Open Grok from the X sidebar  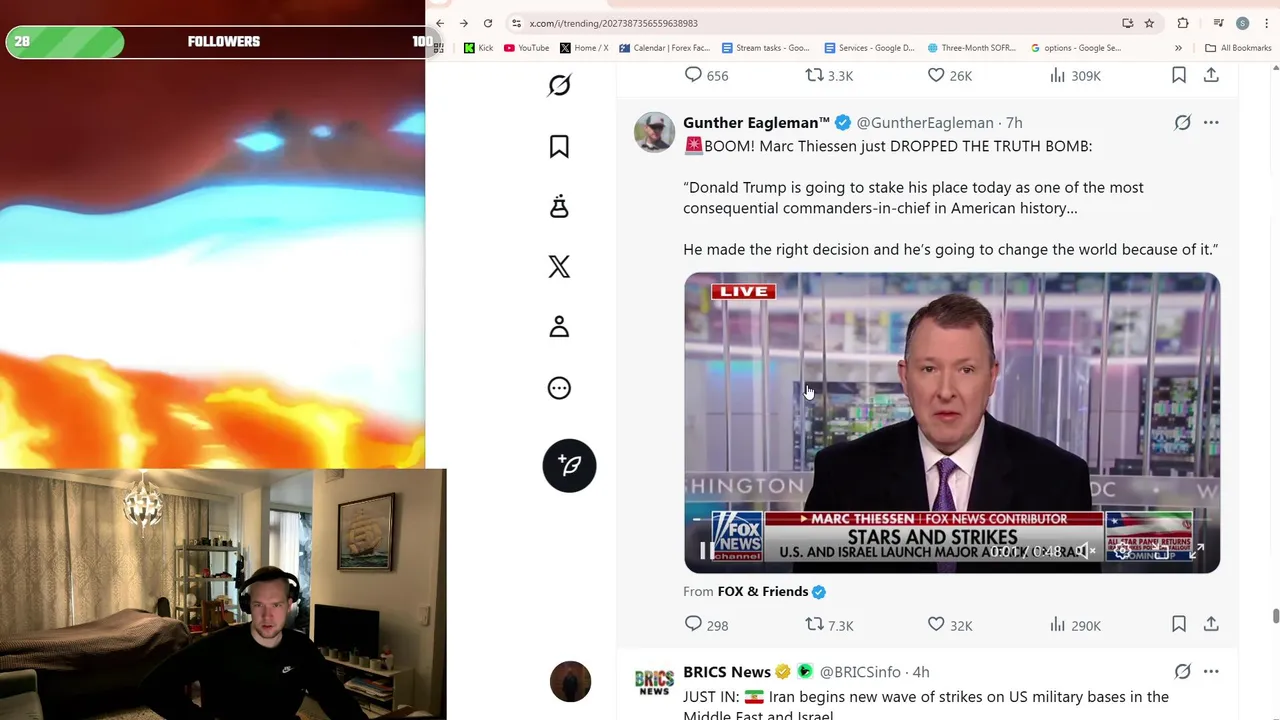tap(559, 85)
